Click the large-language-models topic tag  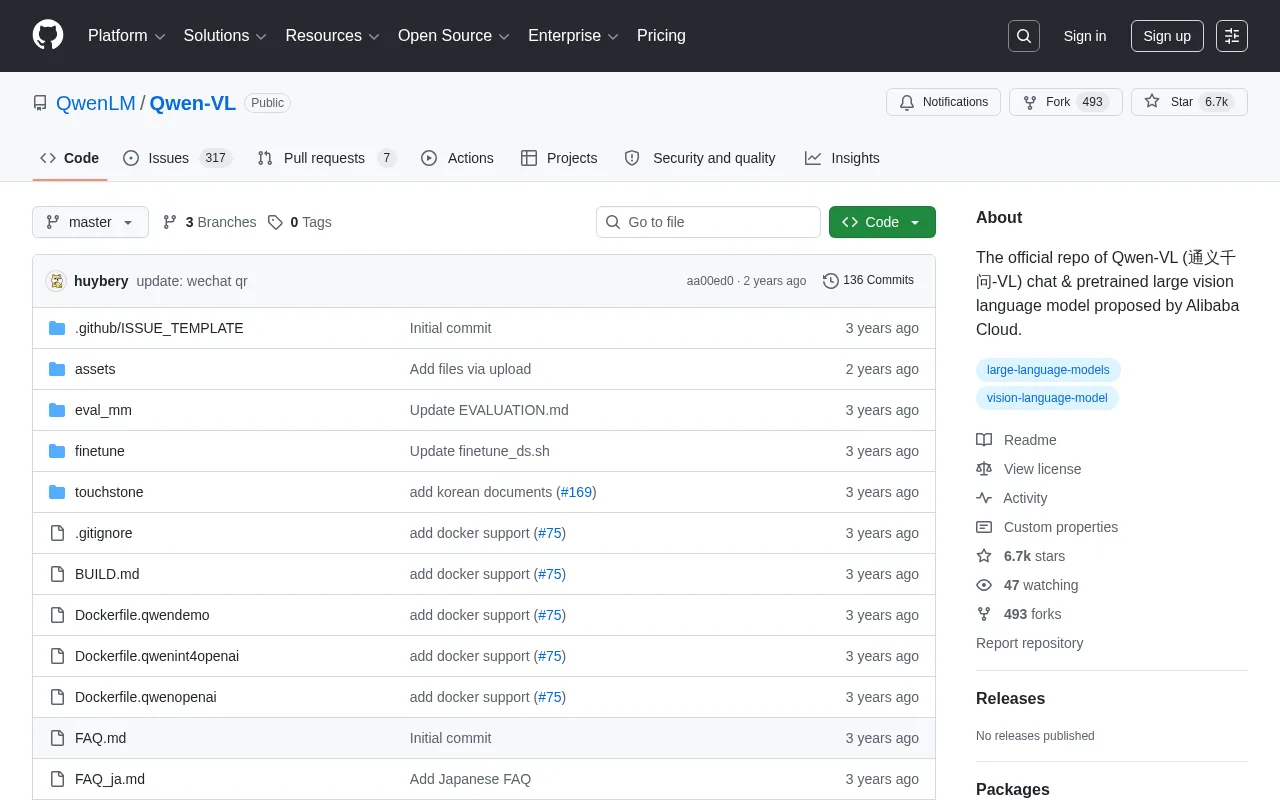tap(1048, 370)
